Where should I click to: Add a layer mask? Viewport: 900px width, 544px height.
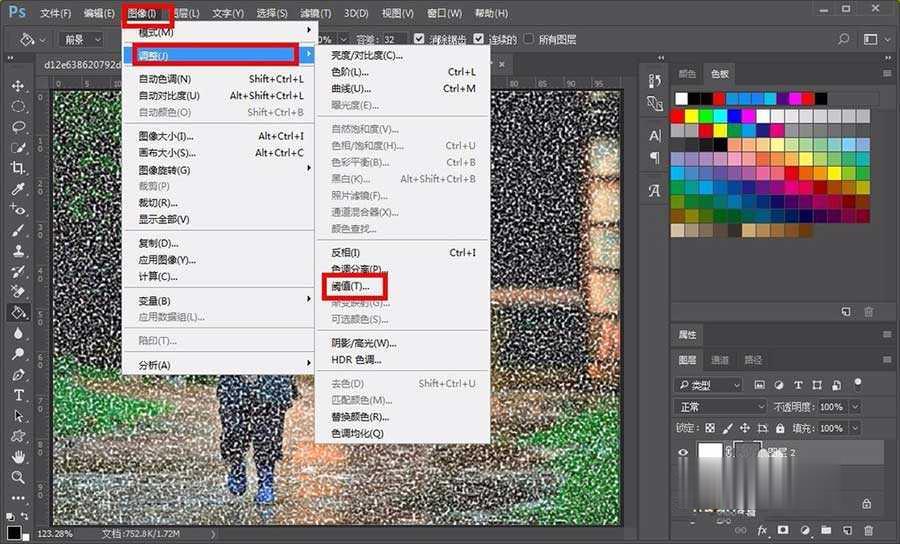783,530
